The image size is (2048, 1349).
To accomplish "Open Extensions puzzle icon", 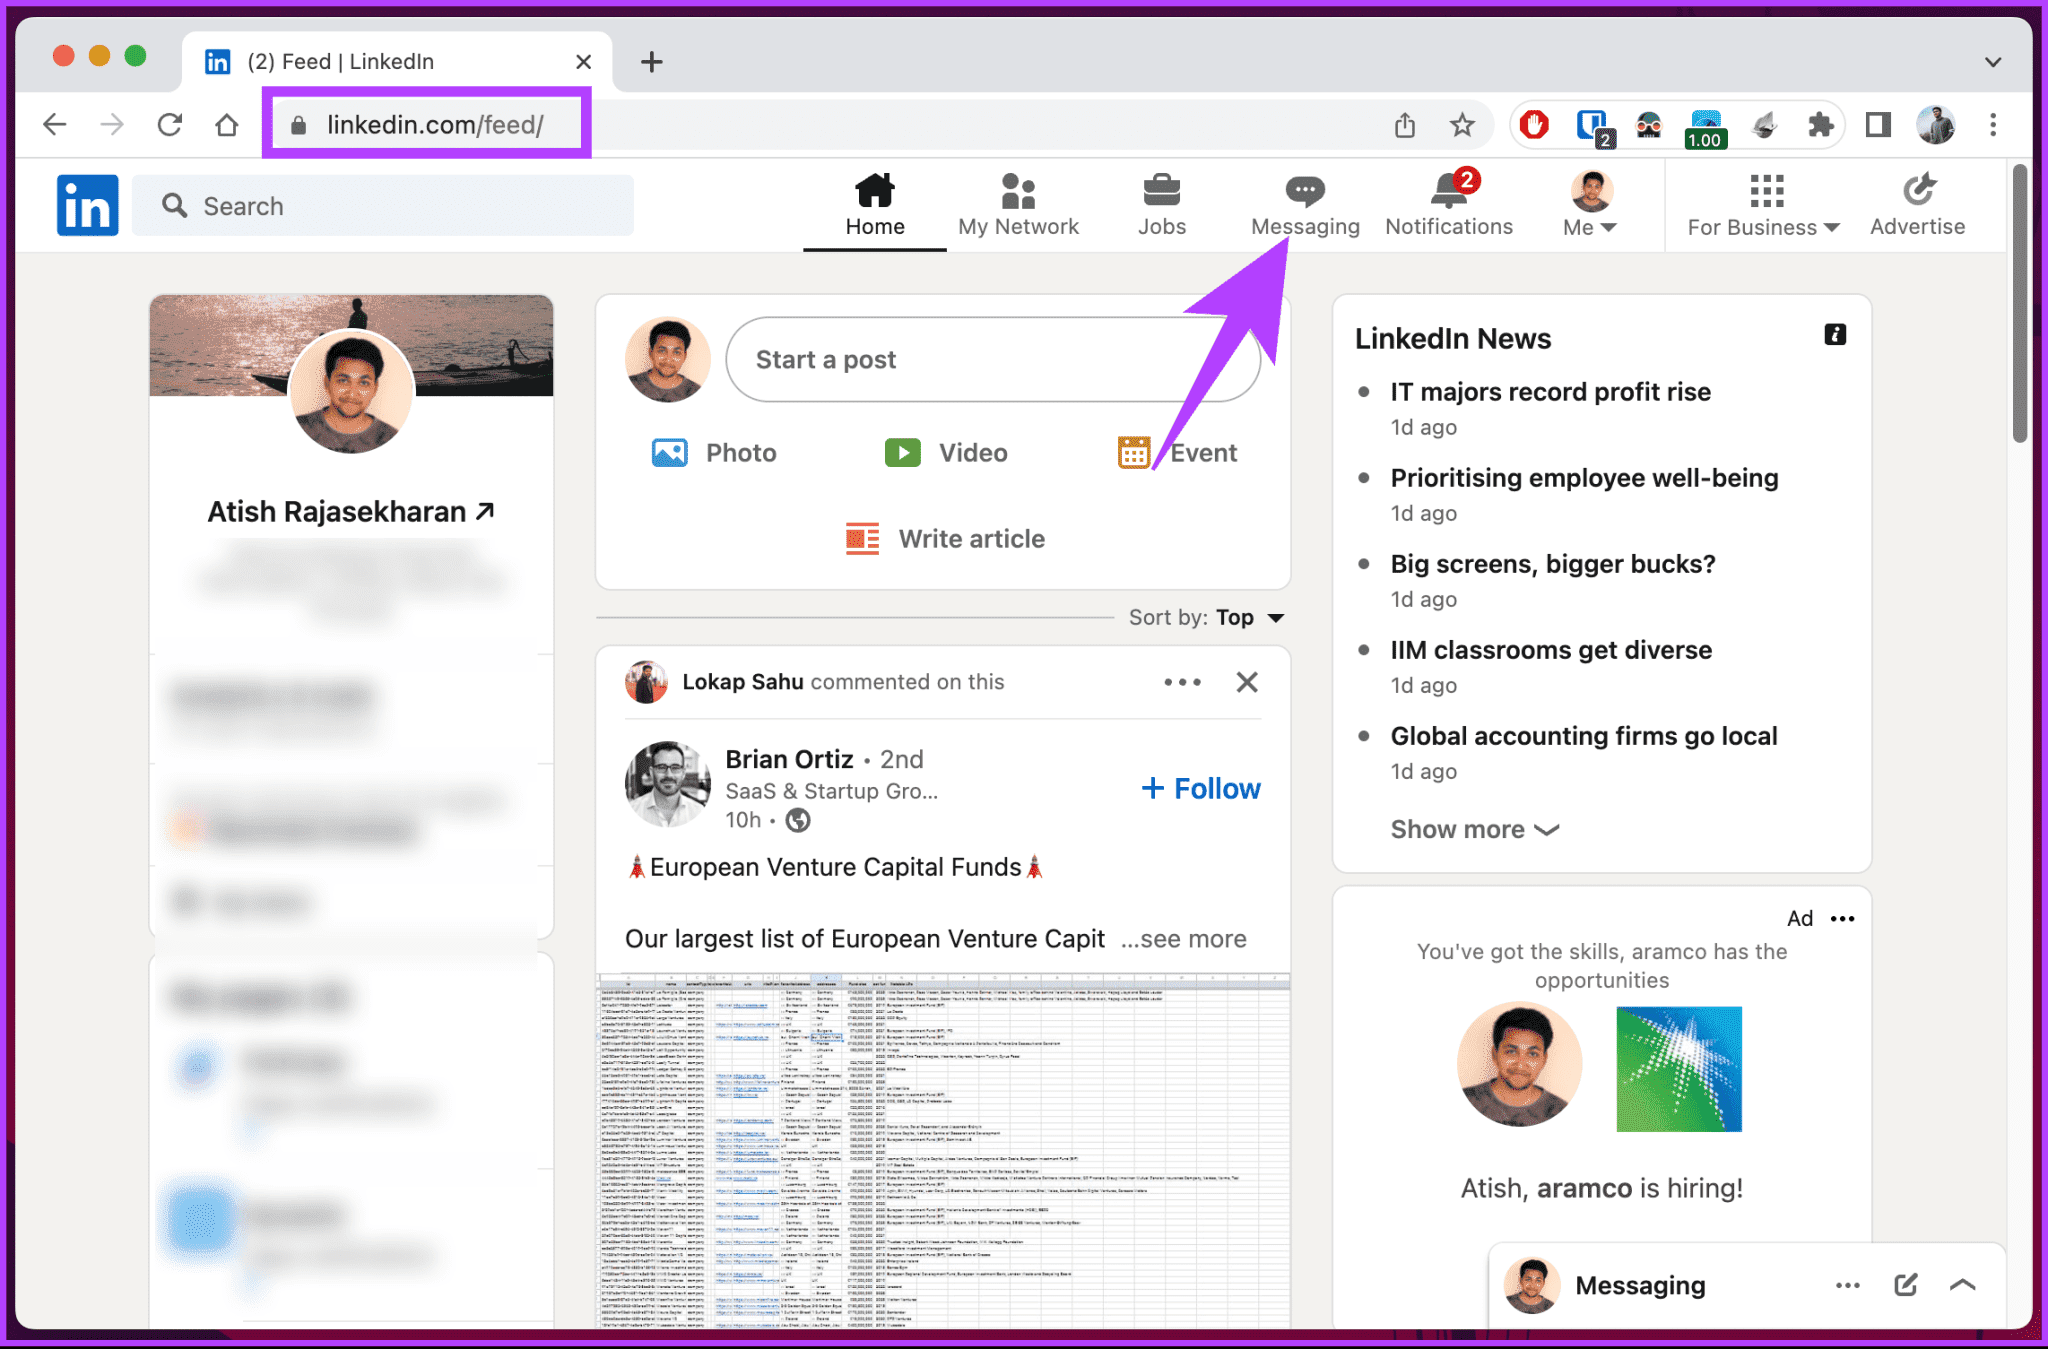I will click(x=1821, y=125).
